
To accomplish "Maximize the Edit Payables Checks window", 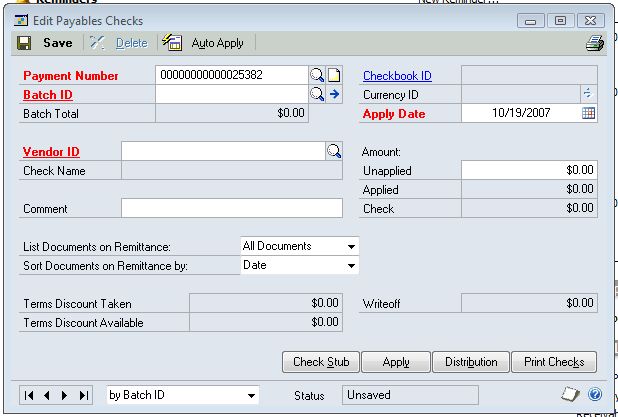I will click(x=560, y=21).
